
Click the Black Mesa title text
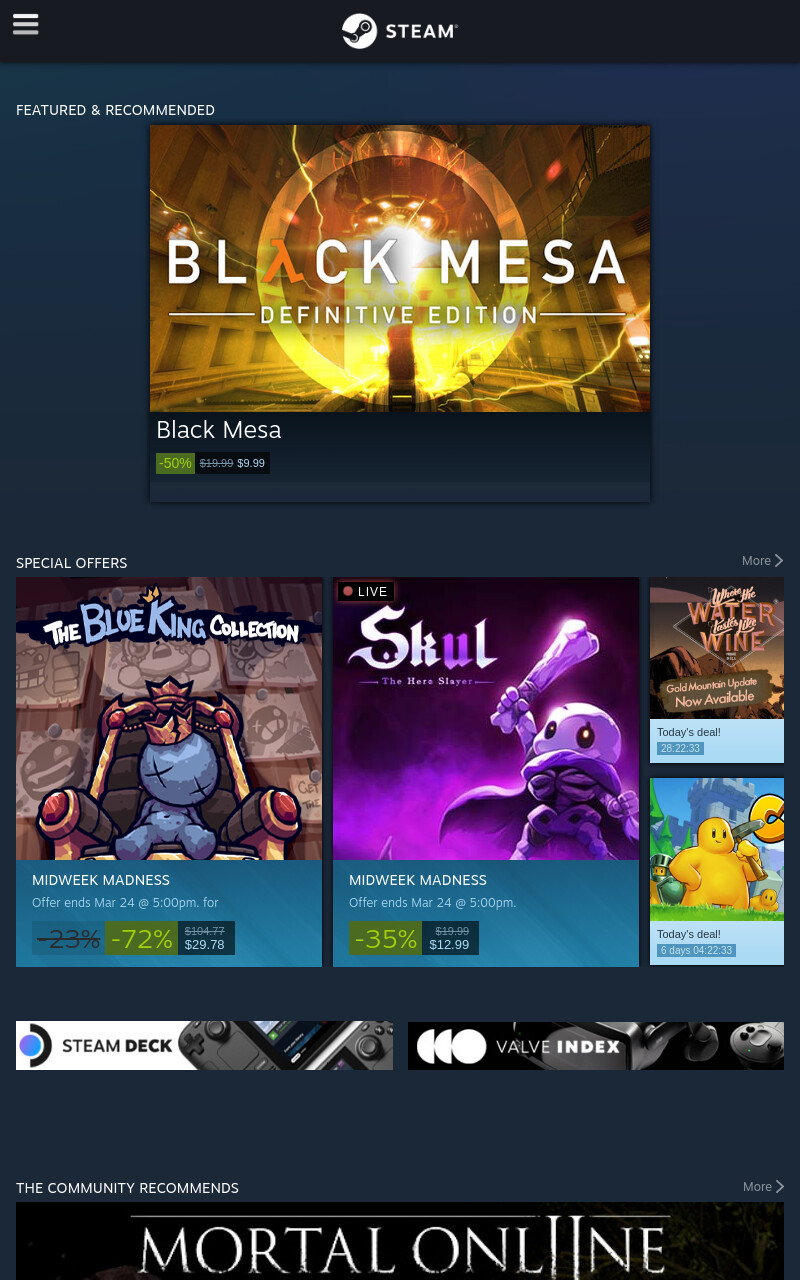218,430
